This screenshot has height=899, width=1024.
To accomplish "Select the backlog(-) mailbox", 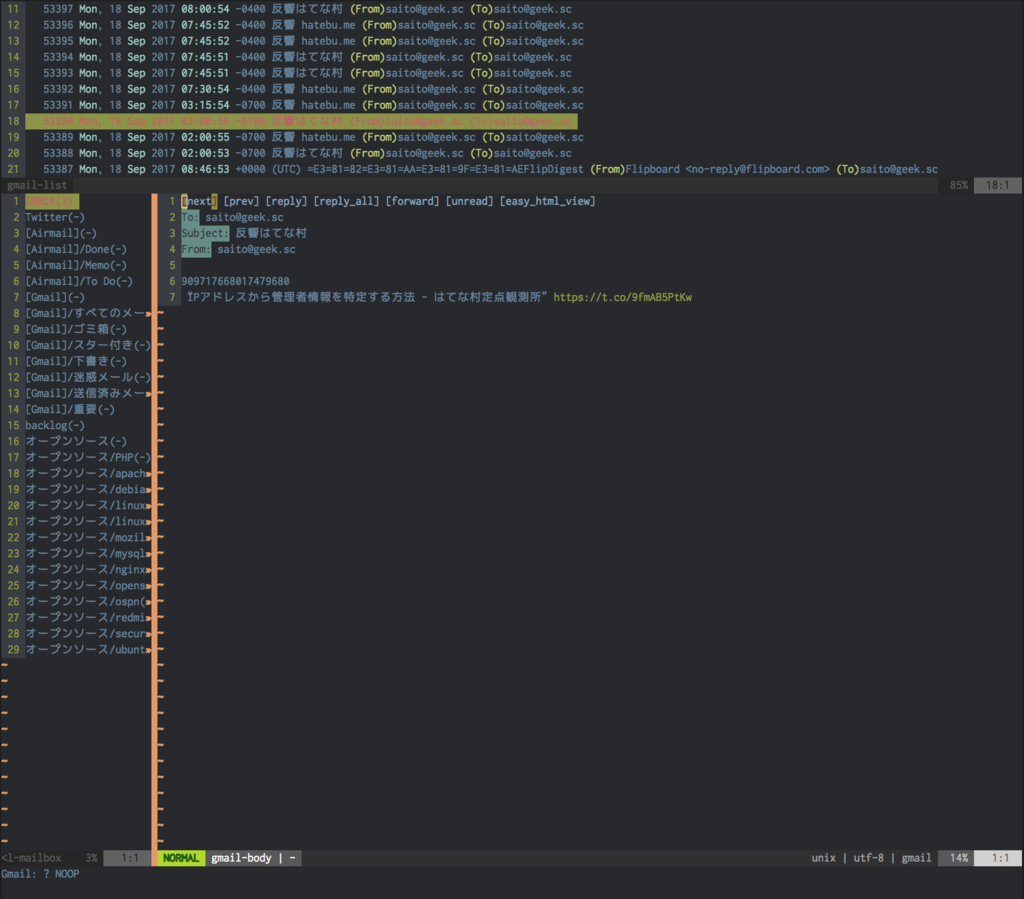I will click(55, 425).
